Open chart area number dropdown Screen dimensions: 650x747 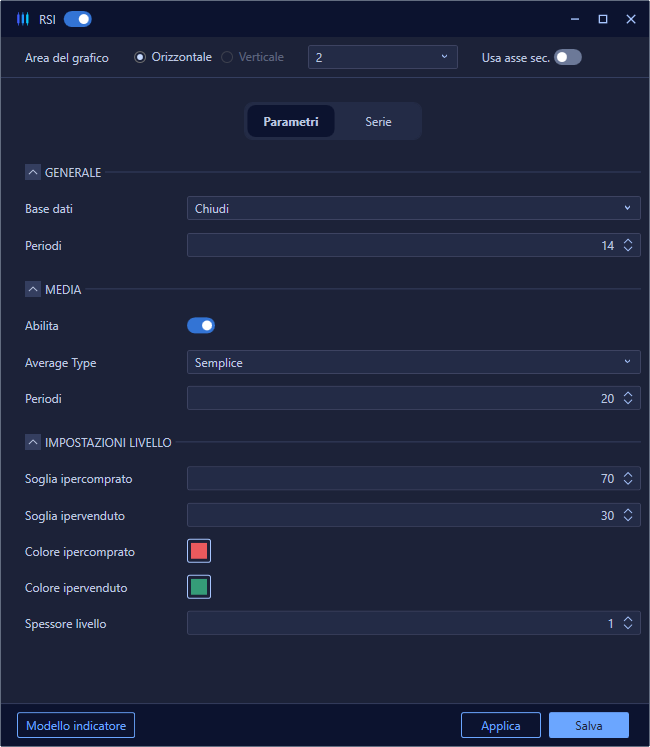[383, 57]
